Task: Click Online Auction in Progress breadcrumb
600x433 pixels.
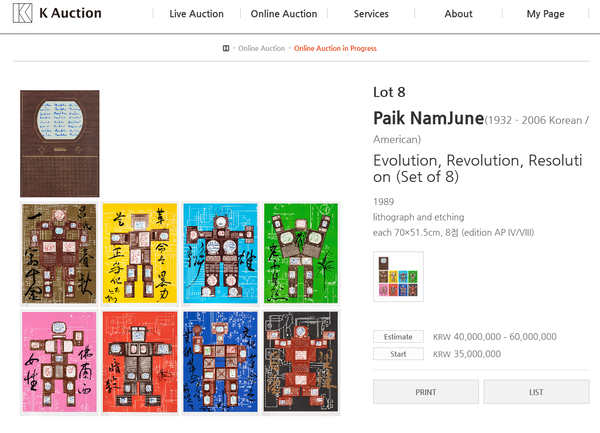Action: tap(335, 48)
